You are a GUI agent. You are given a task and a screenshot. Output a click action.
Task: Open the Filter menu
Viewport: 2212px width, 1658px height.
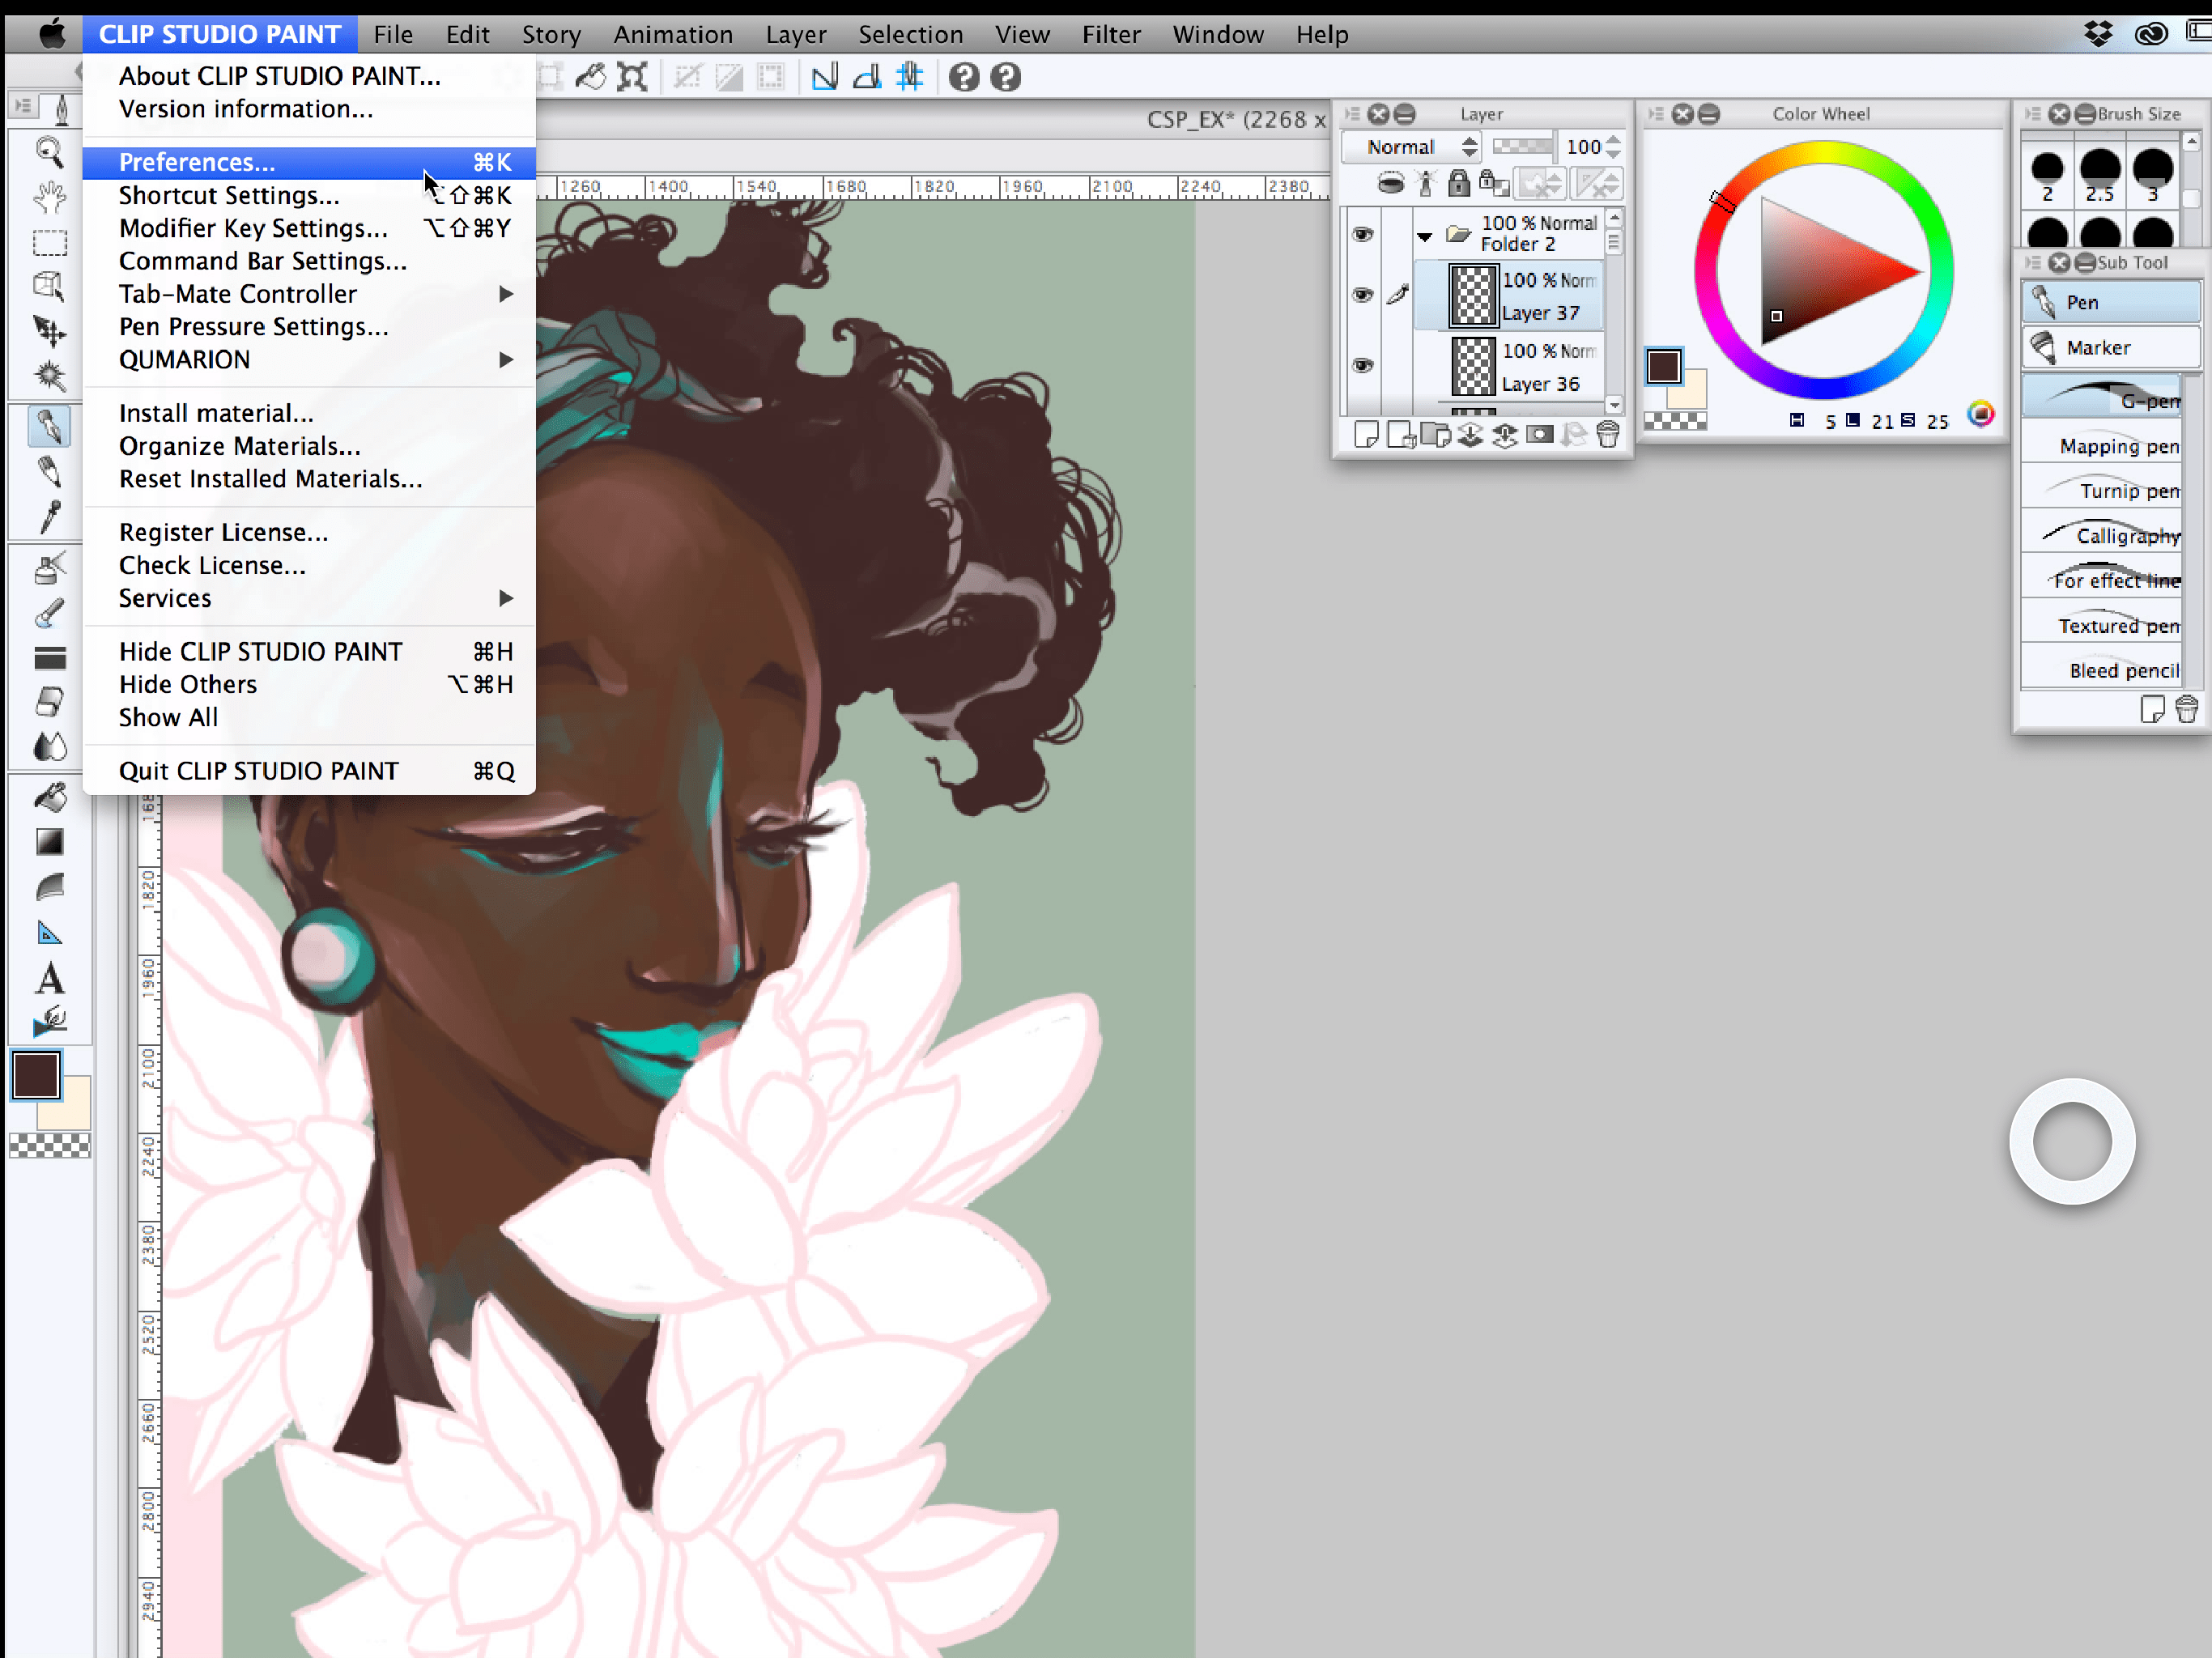click(x=1110, y=34)
